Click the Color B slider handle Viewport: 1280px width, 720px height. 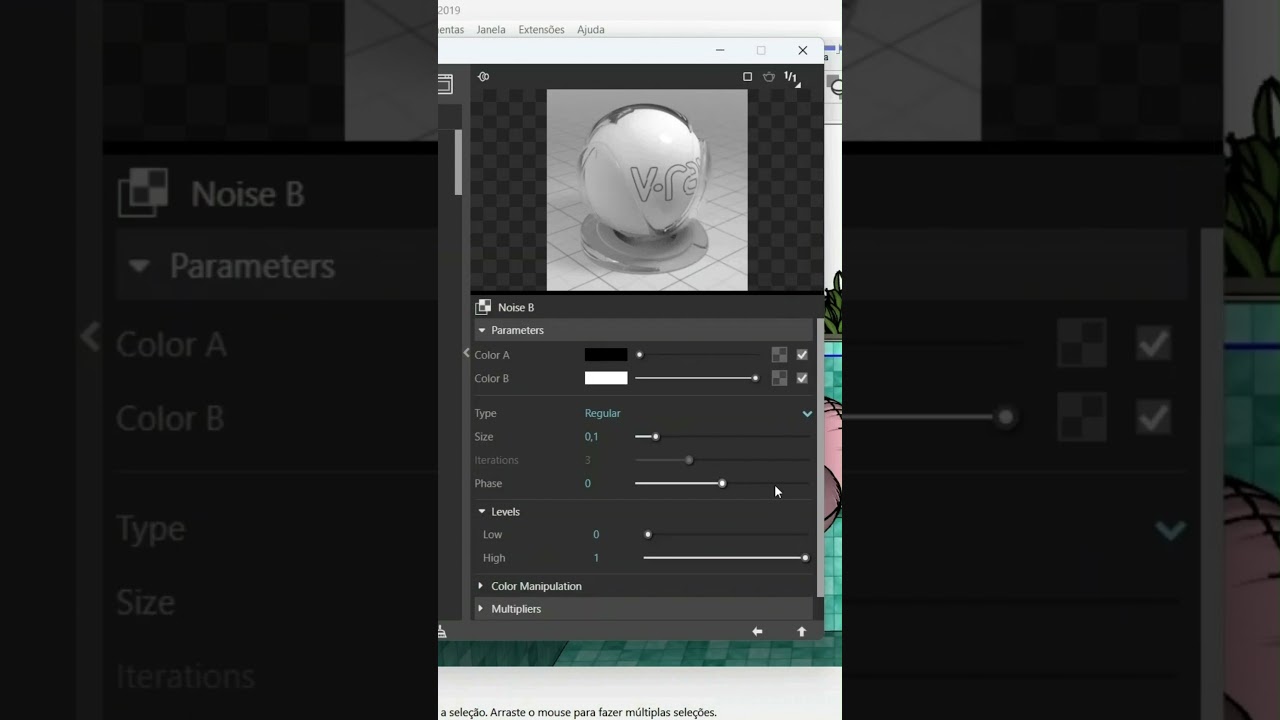pos(755,378)
